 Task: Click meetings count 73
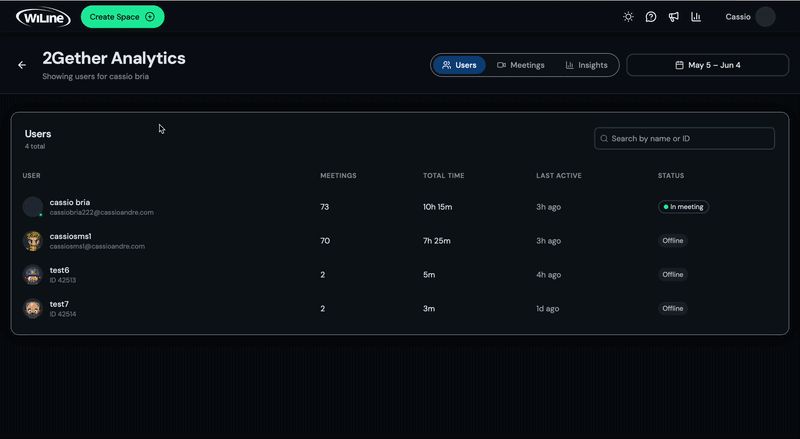coord(324,207)
